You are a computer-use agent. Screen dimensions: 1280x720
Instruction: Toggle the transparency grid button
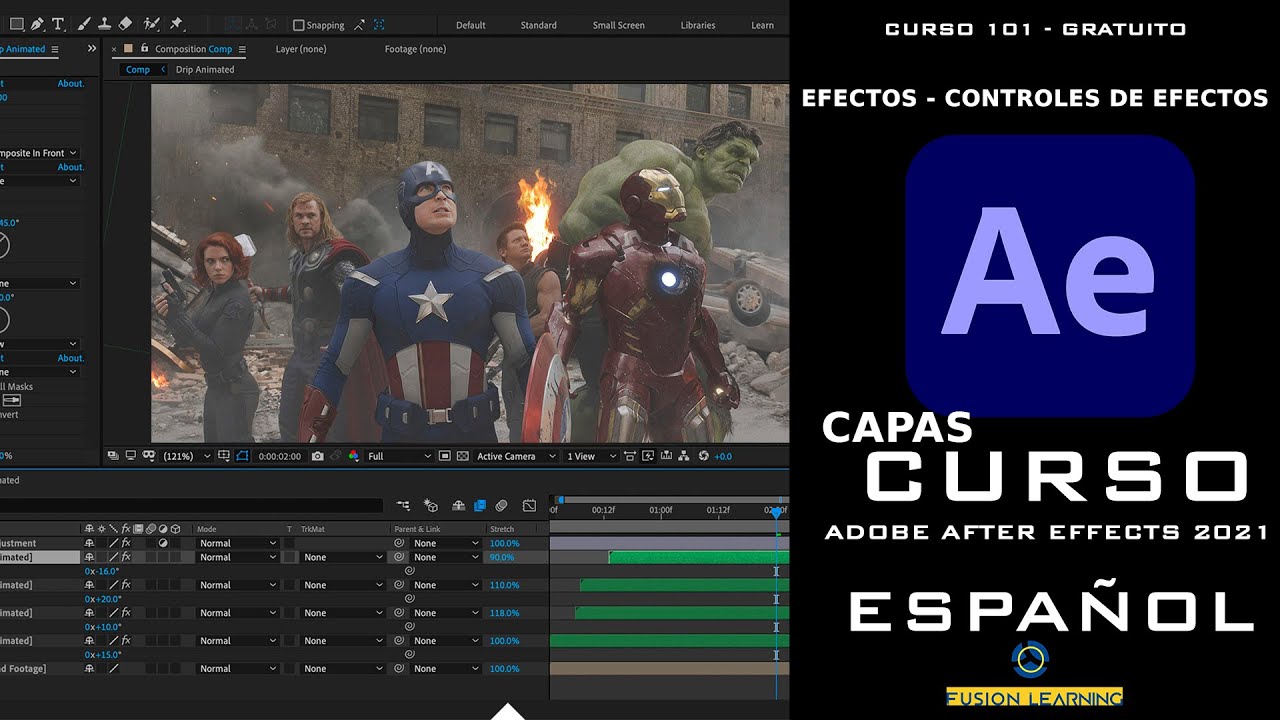[x=462, y=456]
